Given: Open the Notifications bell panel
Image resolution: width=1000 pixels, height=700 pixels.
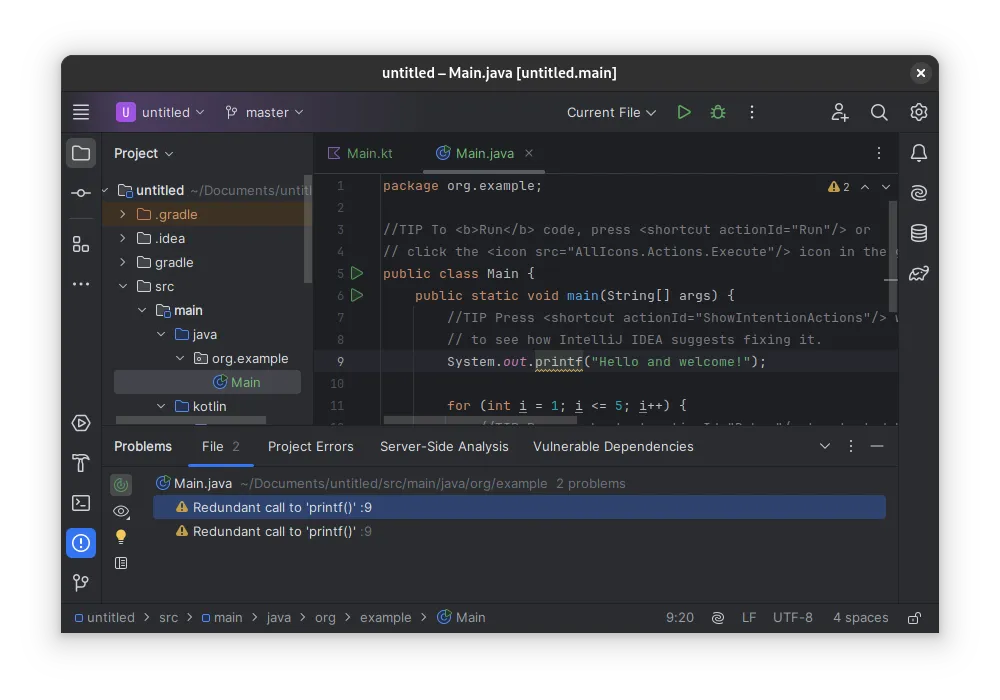Looking at the screenshot, I should [x=918, y=153].
